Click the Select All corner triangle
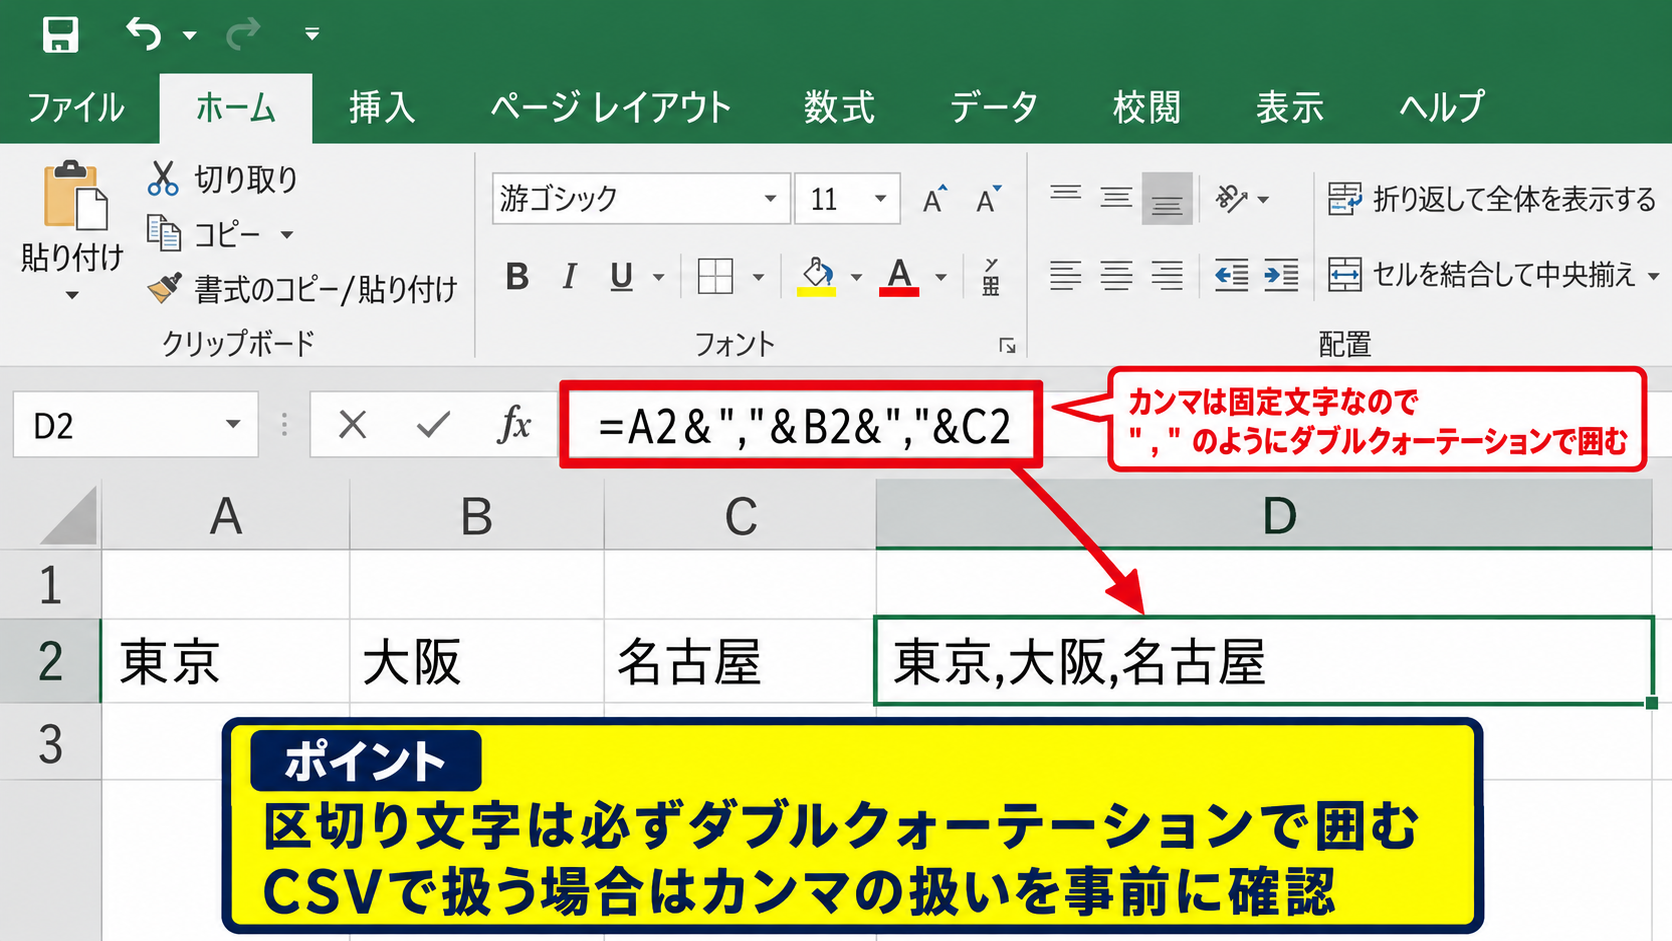The image size is (1672, 941). pos(69,515)
